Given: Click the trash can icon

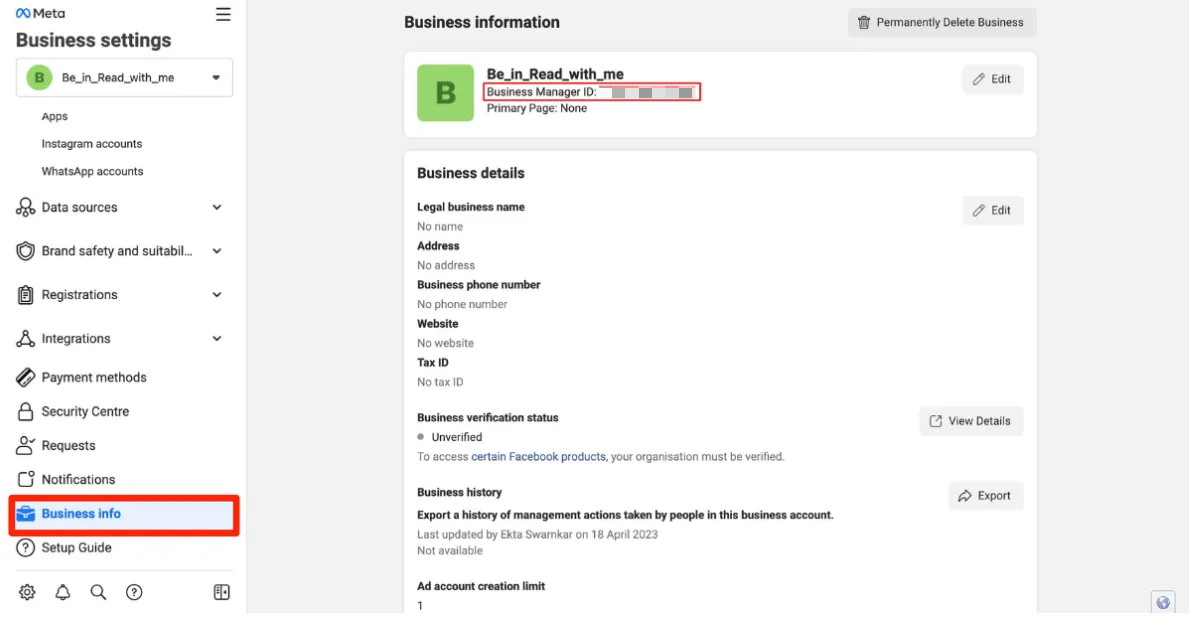Looking at the screenshot, I should 864,23.
